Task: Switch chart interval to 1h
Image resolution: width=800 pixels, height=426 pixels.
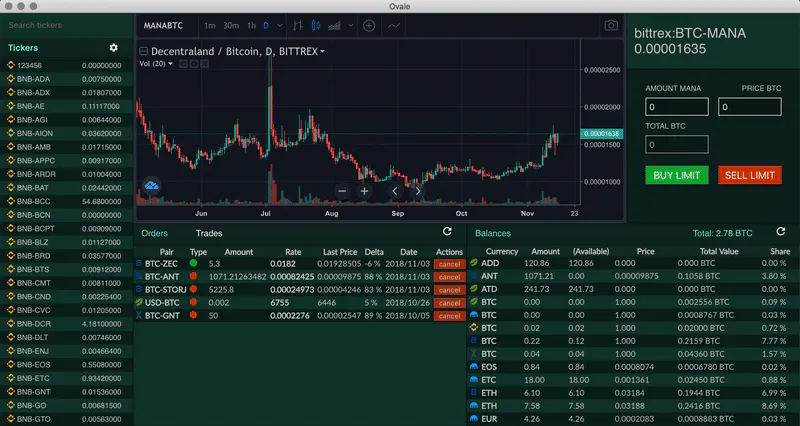Action: tap(251, 26)
